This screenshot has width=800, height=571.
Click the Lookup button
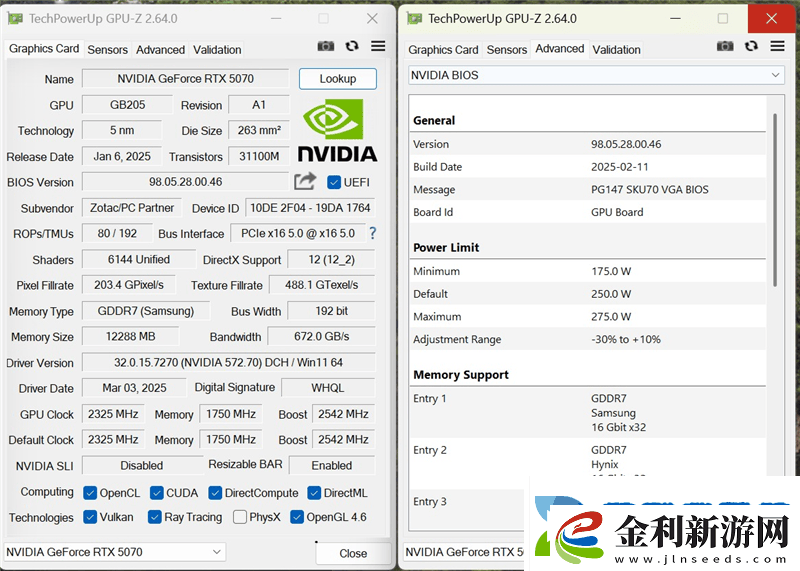(338, 79)
